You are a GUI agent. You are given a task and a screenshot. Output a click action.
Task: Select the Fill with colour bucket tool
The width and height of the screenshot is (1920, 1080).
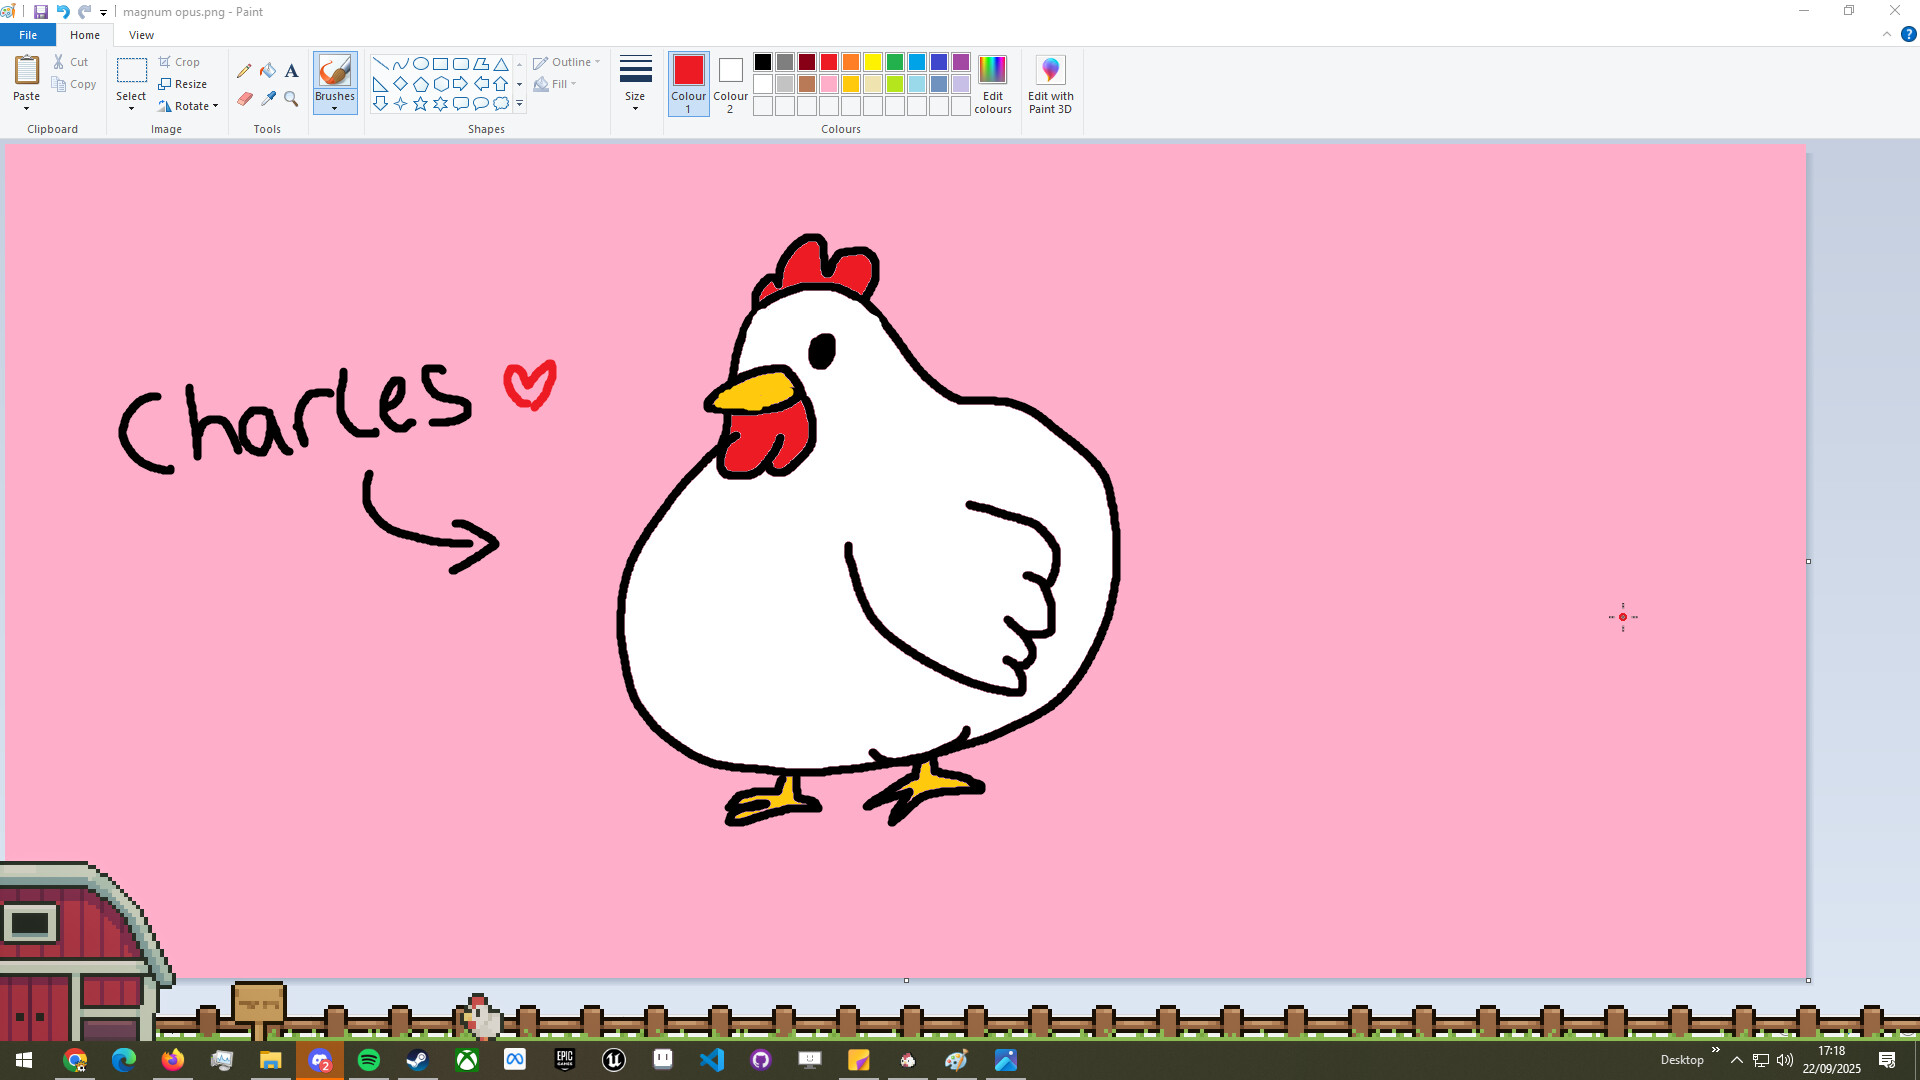click(267, 71)
